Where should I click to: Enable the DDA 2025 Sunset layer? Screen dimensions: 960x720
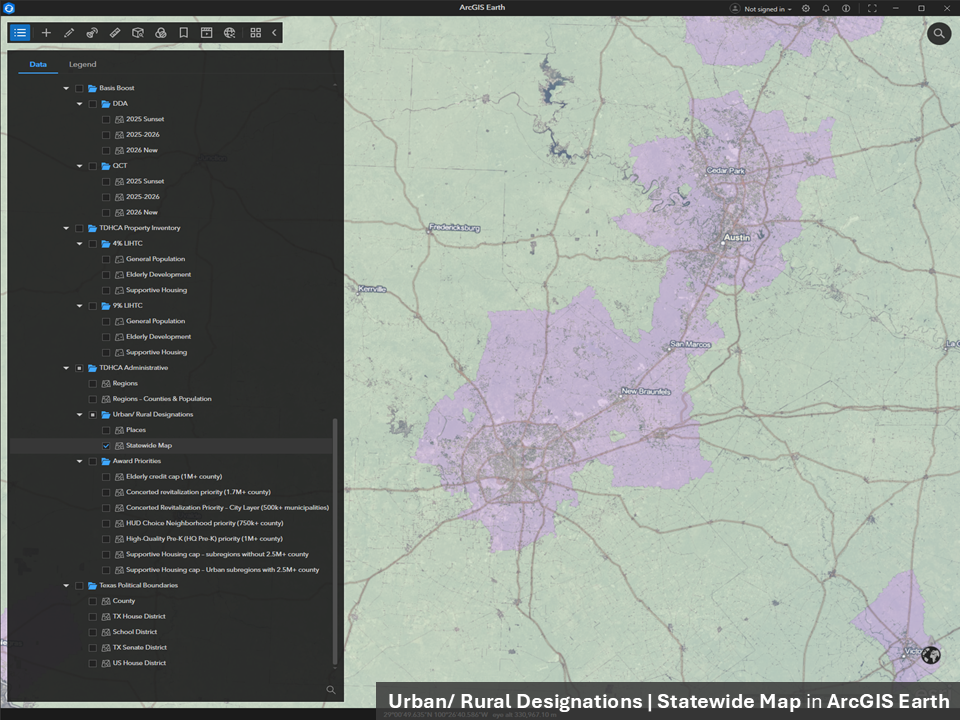(x=106, y=119)
